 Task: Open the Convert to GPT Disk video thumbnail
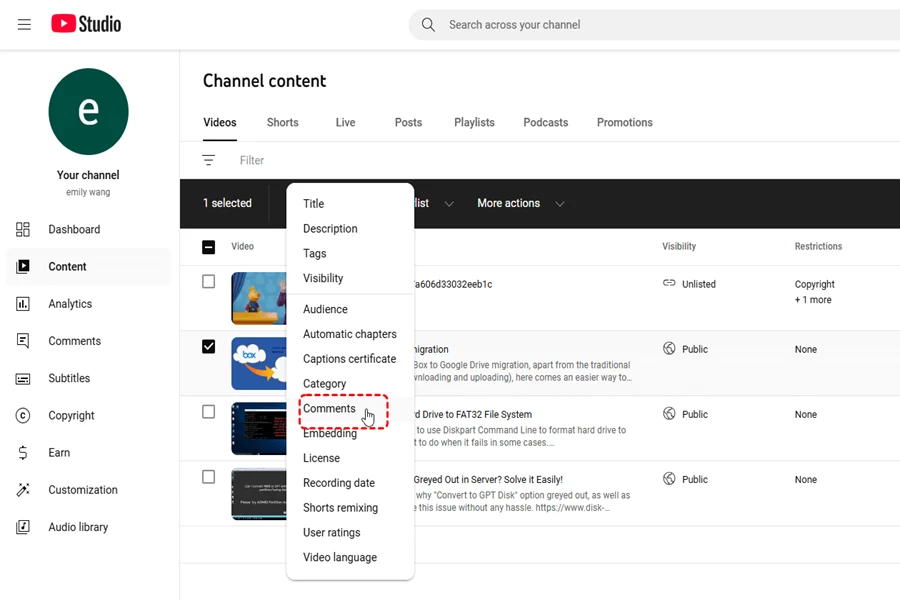[x=259, y=494]
